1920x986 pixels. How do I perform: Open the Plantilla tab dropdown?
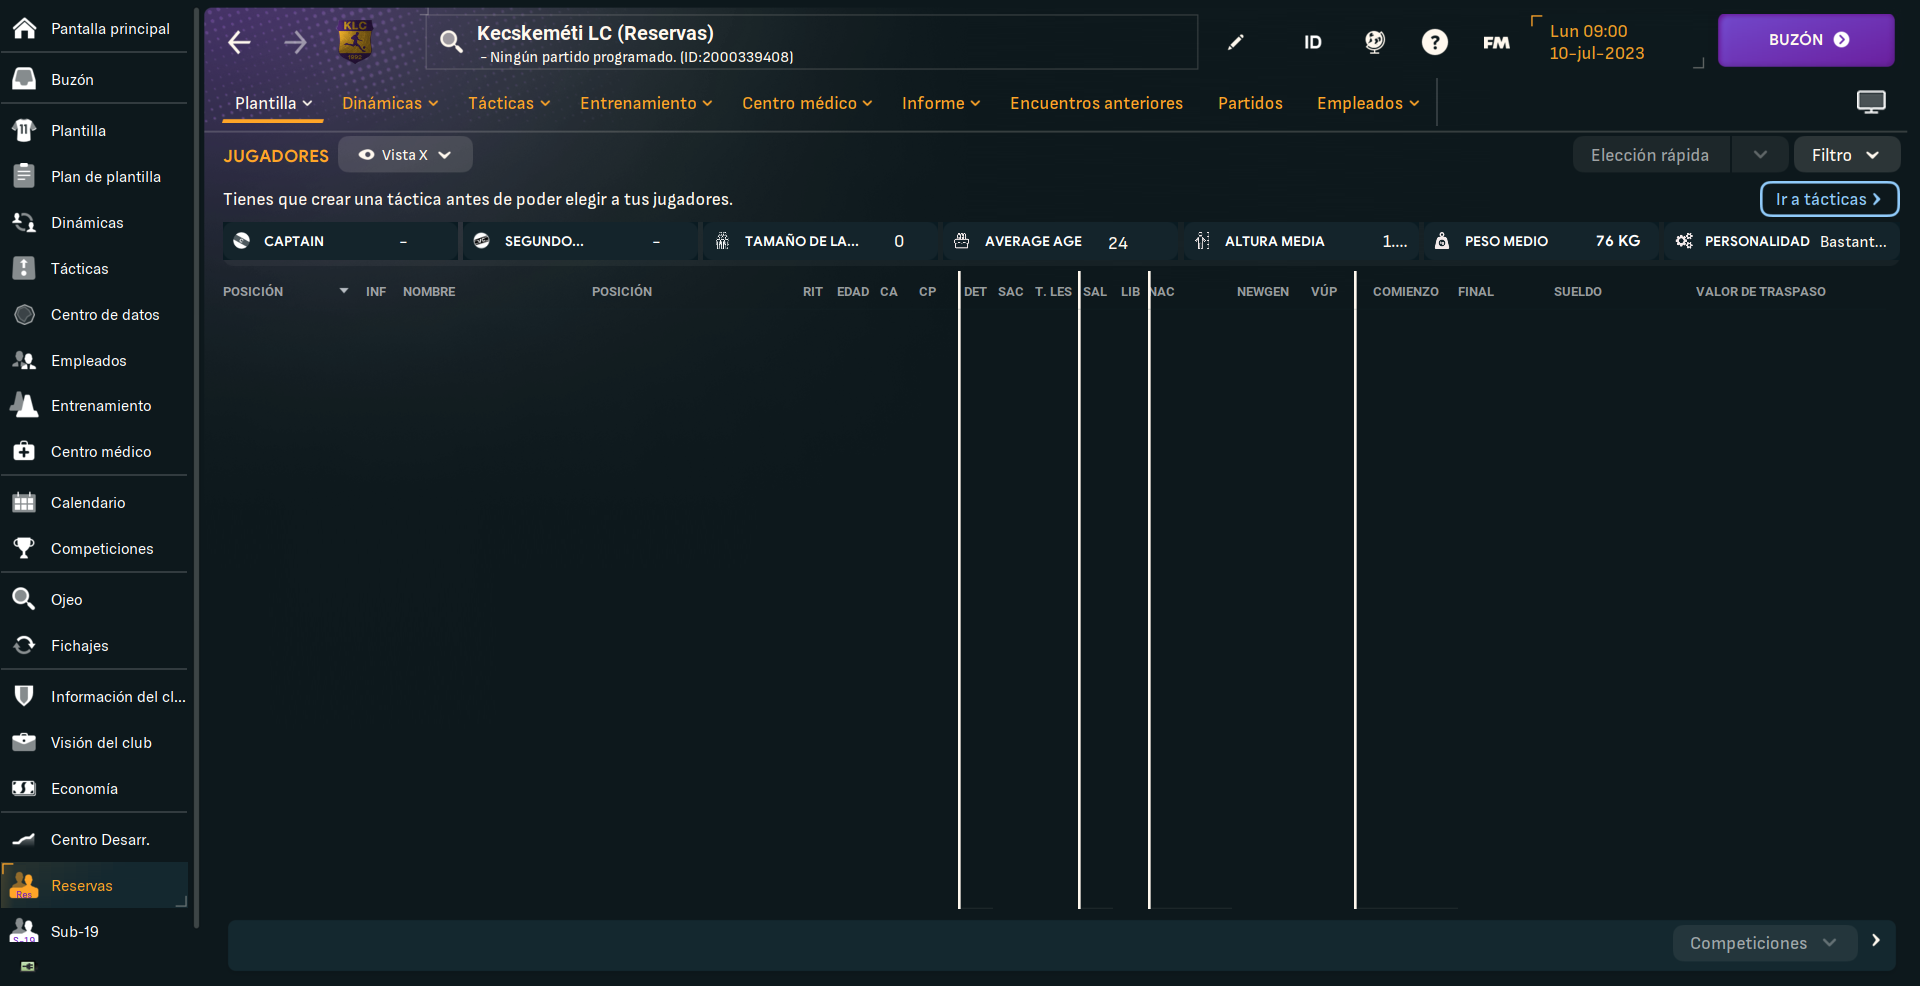coord(273,103)
